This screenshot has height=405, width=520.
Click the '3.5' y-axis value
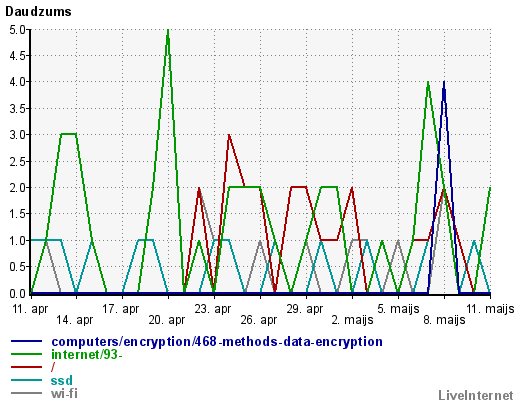[17, 109]
